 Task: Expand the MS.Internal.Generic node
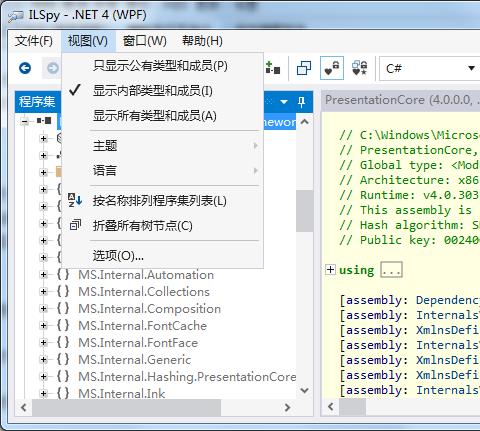pyautogui.click(x=43, y=360)
